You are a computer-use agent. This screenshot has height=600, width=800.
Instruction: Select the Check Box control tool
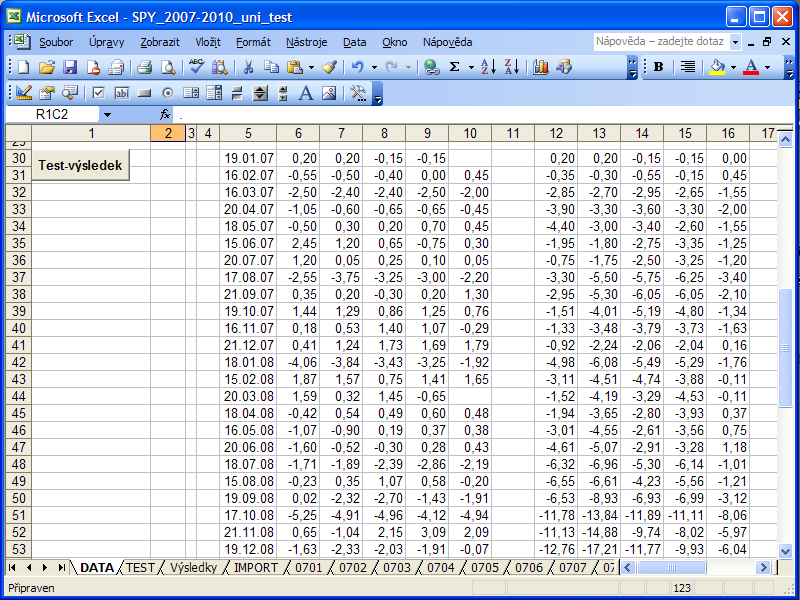tap(98, 93)
